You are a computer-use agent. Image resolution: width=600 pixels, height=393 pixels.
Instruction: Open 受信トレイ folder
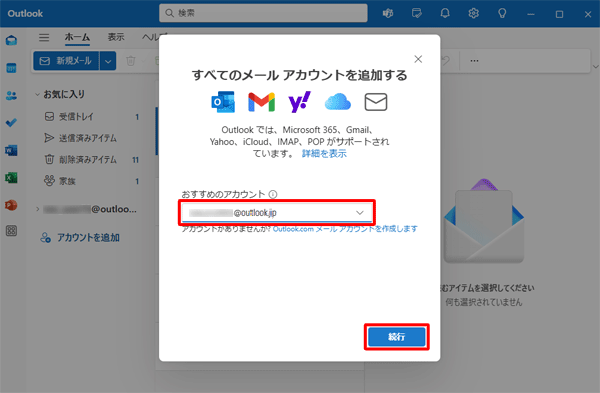[x=92, y=117]
